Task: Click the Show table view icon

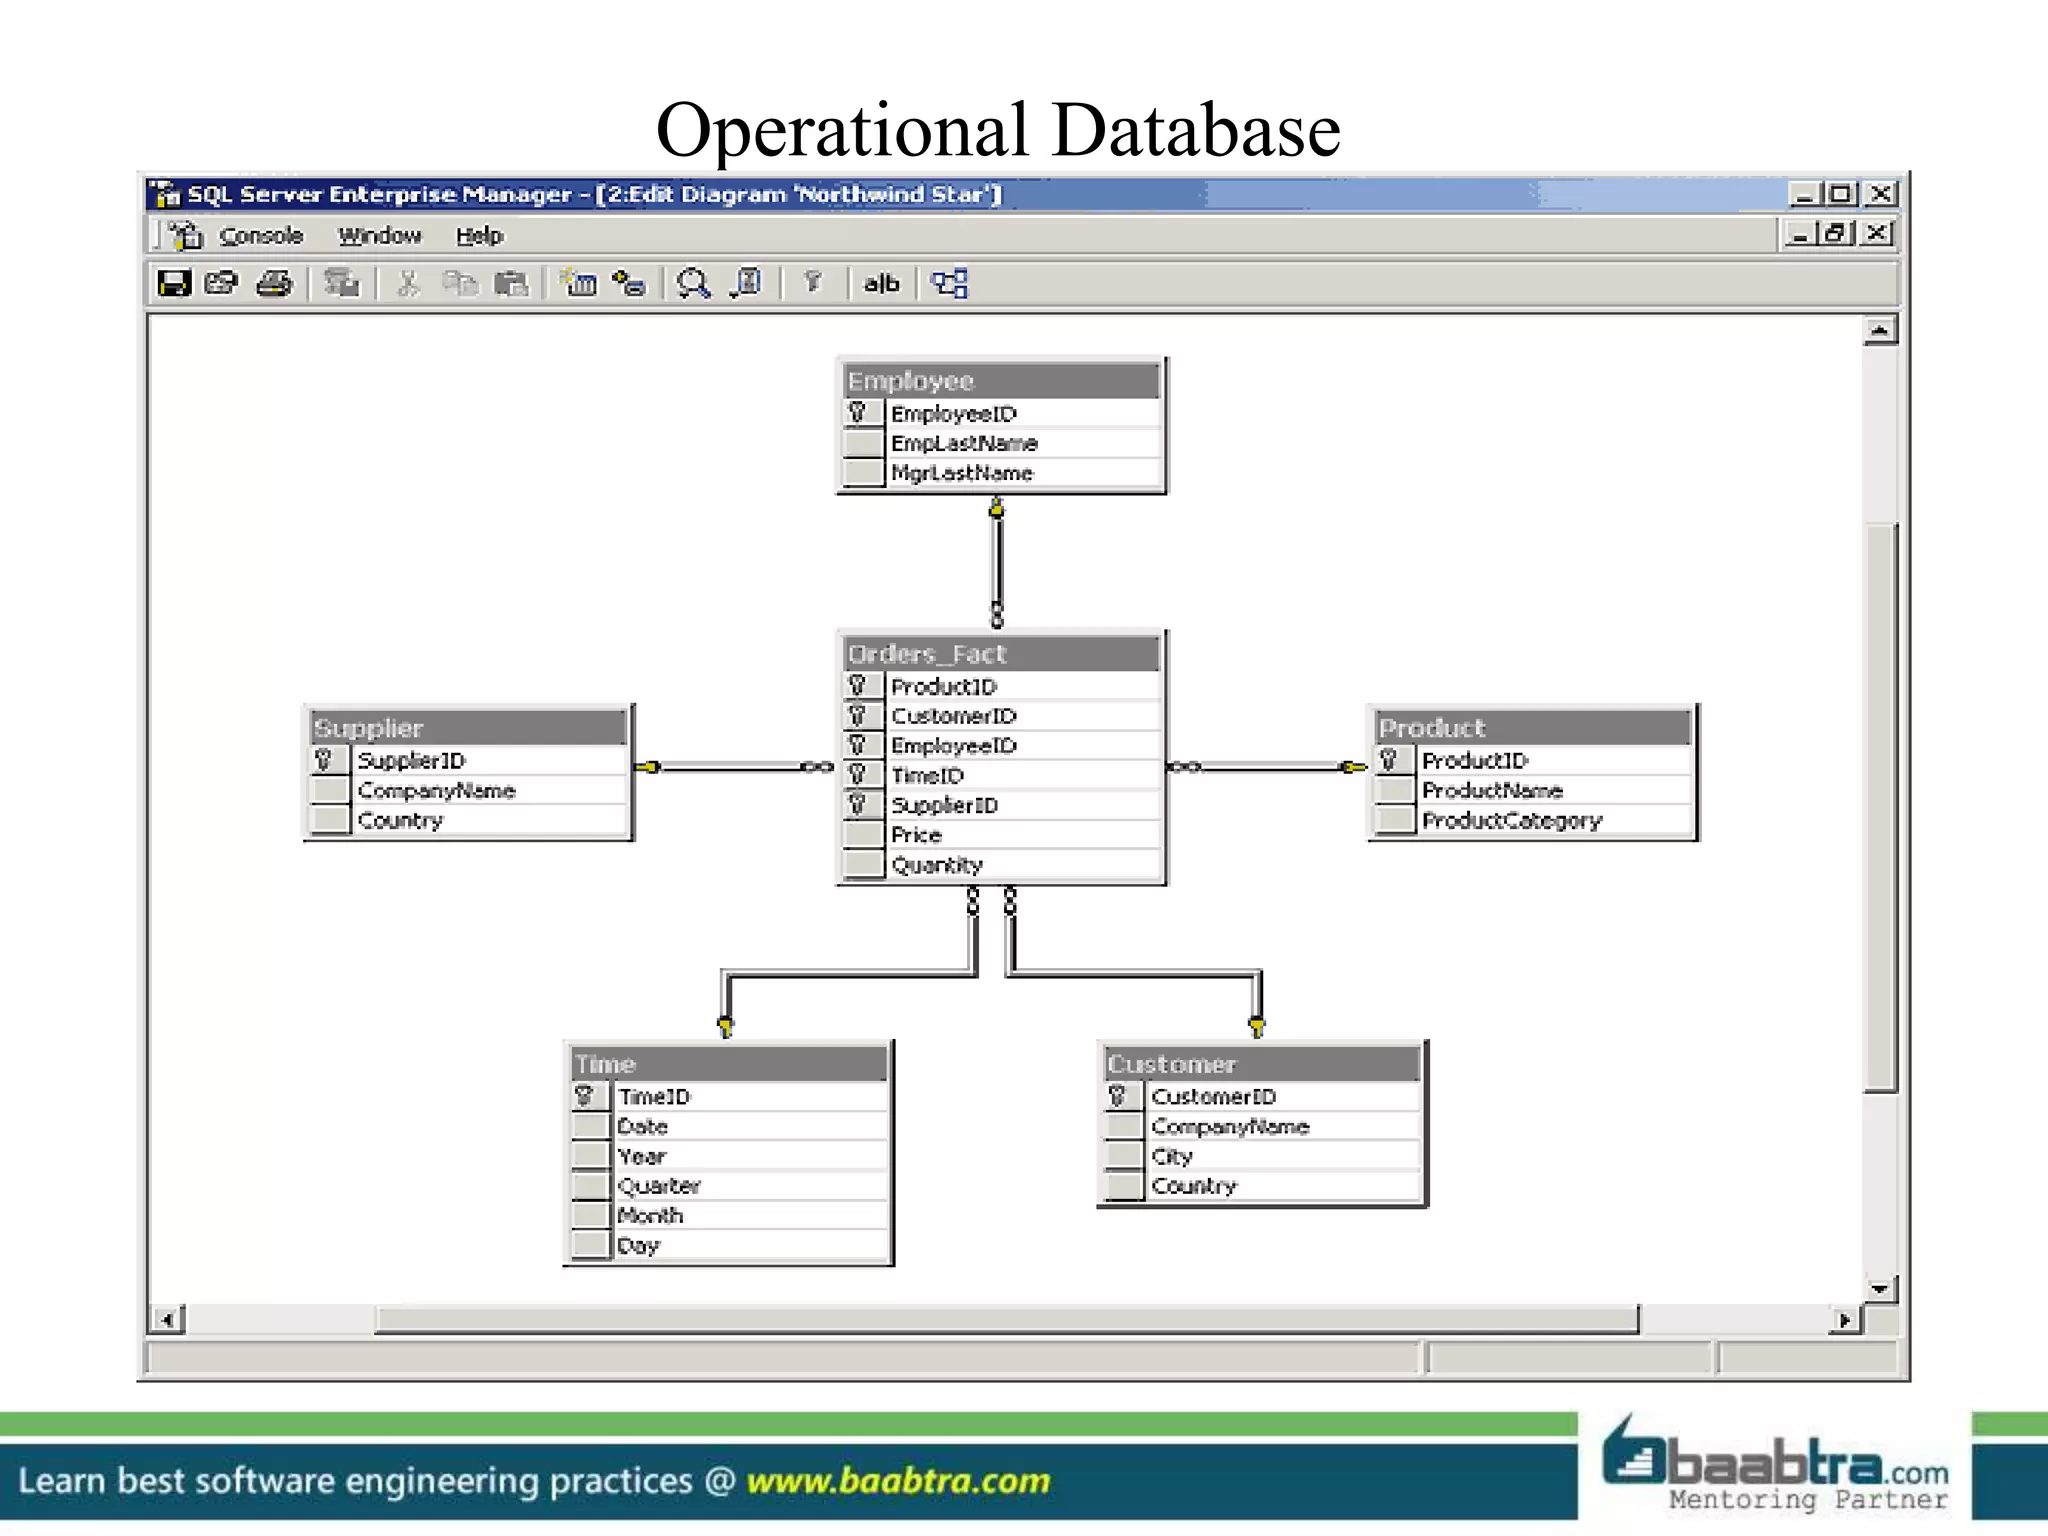Action: 747,284
